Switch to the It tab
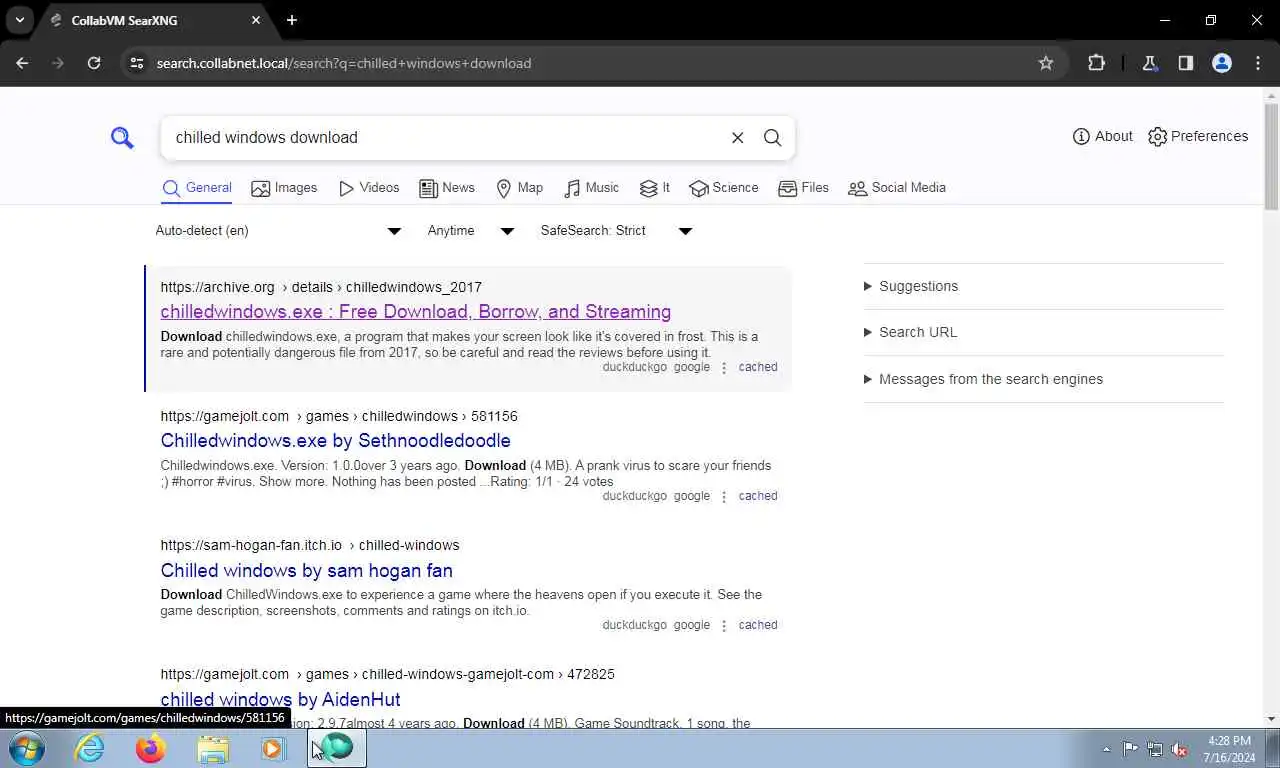 (x=655, y=188)
